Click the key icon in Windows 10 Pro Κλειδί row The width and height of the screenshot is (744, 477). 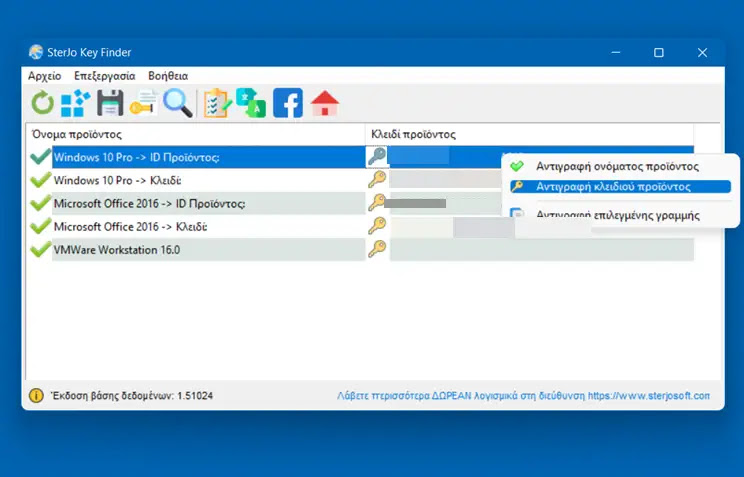[377, 179]
